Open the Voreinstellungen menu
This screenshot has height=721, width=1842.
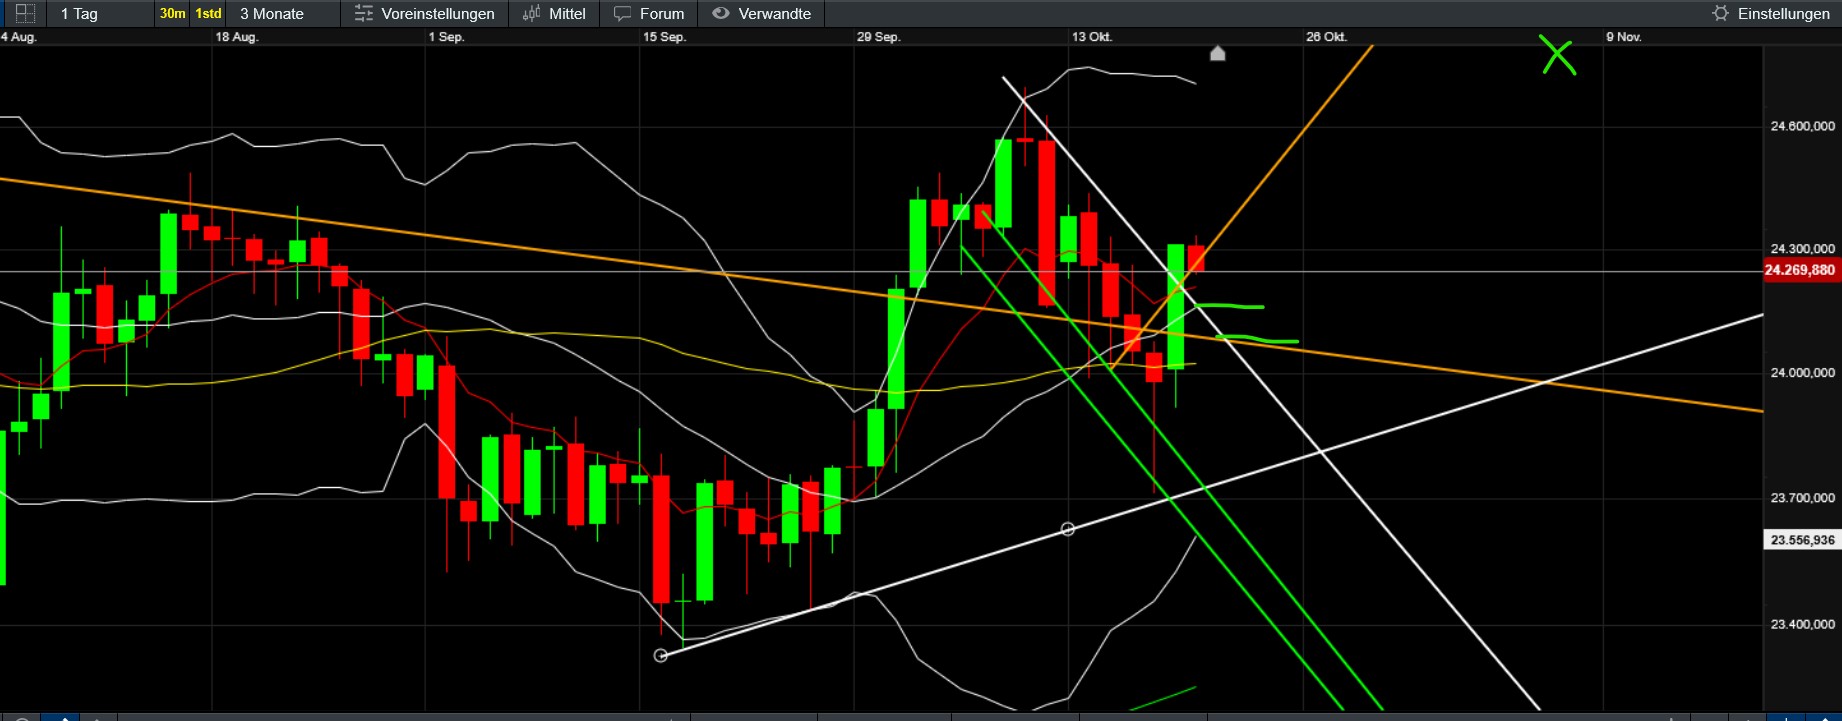pyautogui.click(x=438, y=14)
